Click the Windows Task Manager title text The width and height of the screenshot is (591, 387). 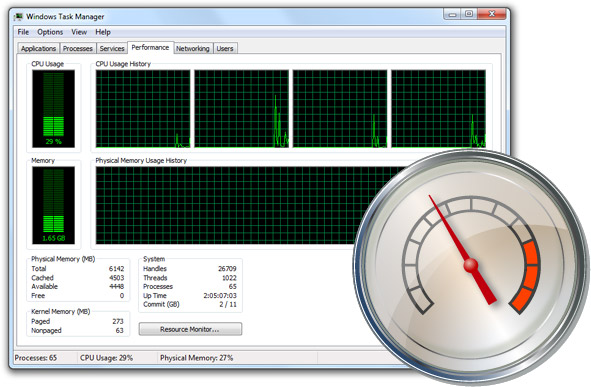click(x=65, y=17)
